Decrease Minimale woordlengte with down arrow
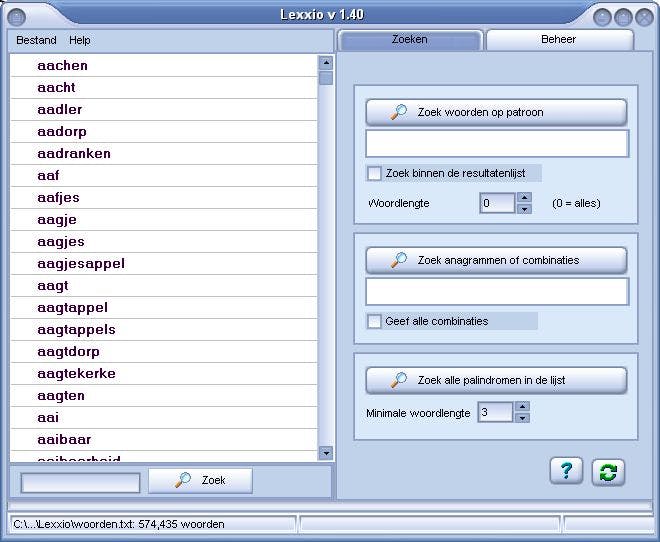The height and width of the screenshot is (542, 660). tap(522, 418)
